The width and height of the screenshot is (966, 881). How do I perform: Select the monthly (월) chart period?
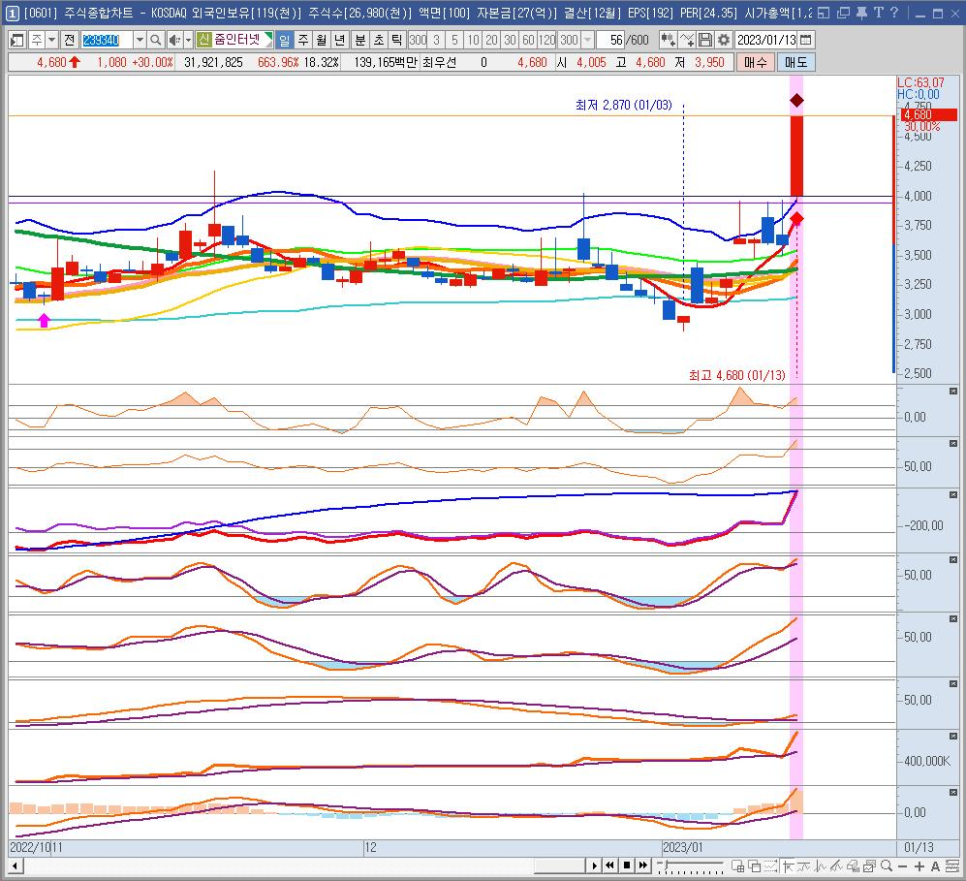322,40
